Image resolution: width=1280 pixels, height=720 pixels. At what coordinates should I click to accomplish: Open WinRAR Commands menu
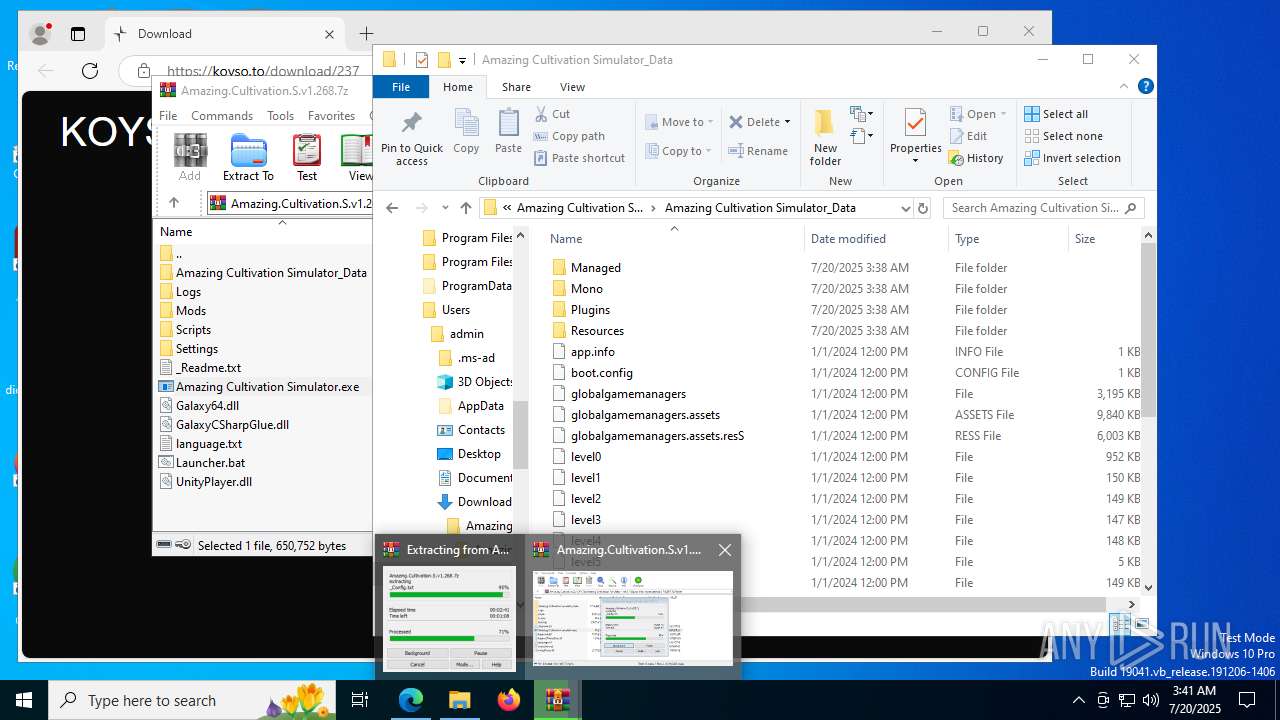pyautogui.click(x=222, y=116)
